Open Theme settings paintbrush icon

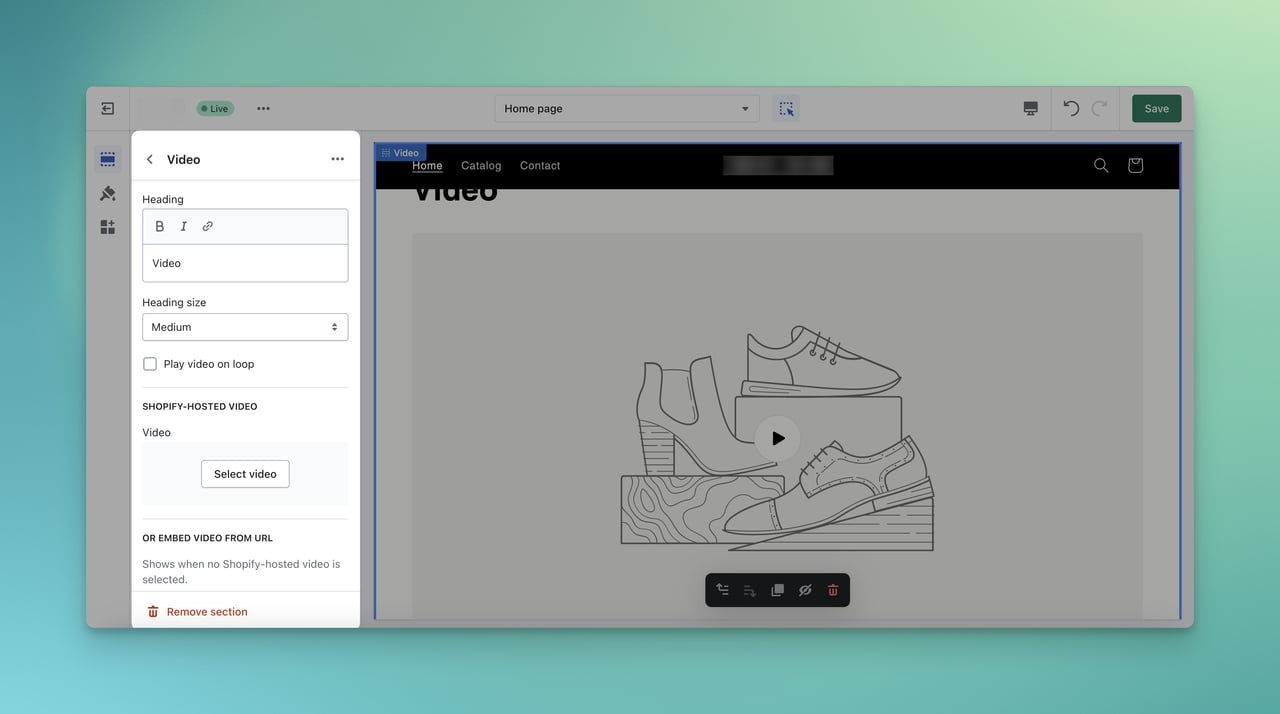point(108,193)
